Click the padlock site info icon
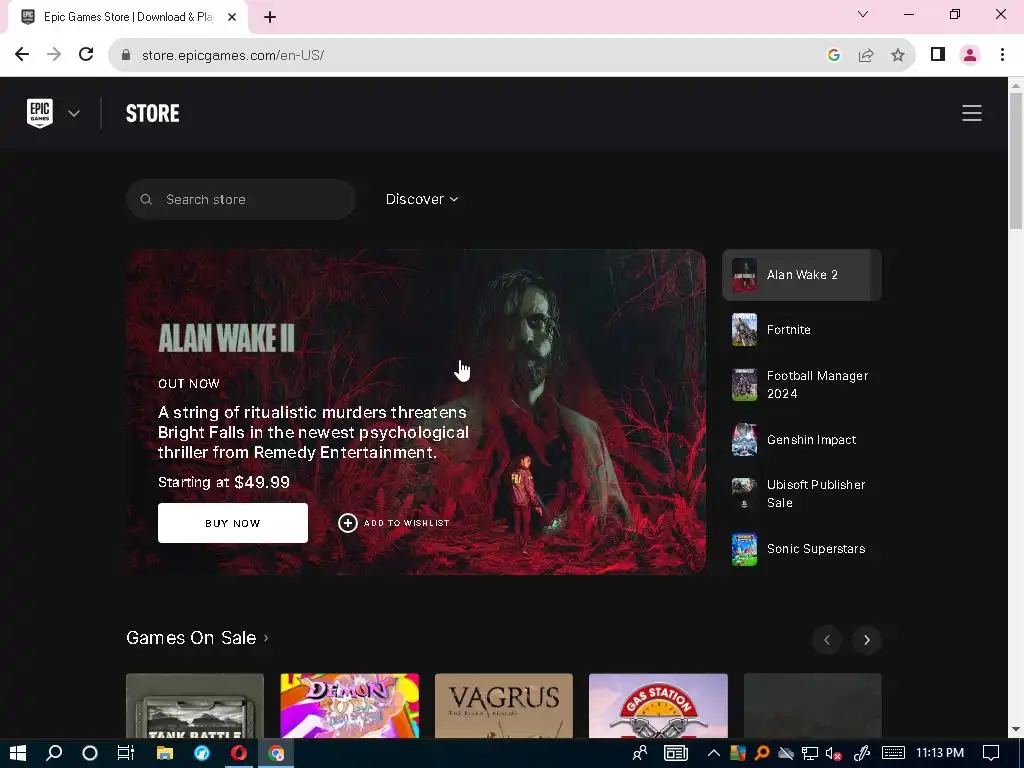Viewport: 1024px width, 768px height. (126, 55)
